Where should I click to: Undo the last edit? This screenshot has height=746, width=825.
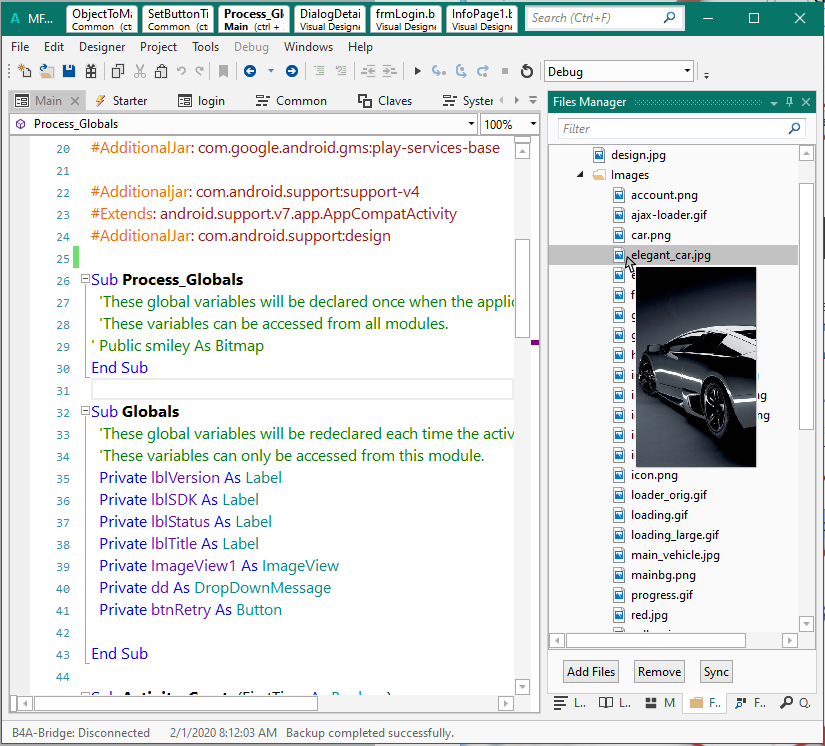181,71
